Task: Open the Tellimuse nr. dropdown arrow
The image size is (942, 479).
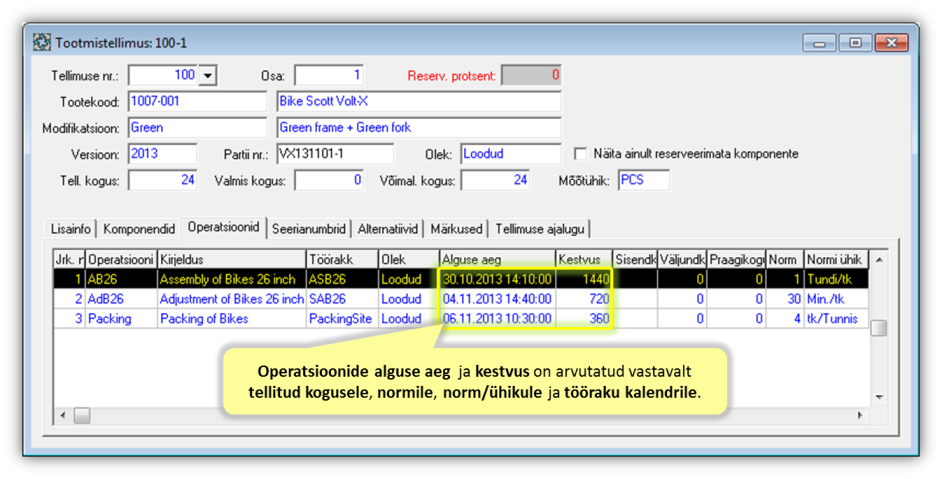Action: click(x=208, y=76)
